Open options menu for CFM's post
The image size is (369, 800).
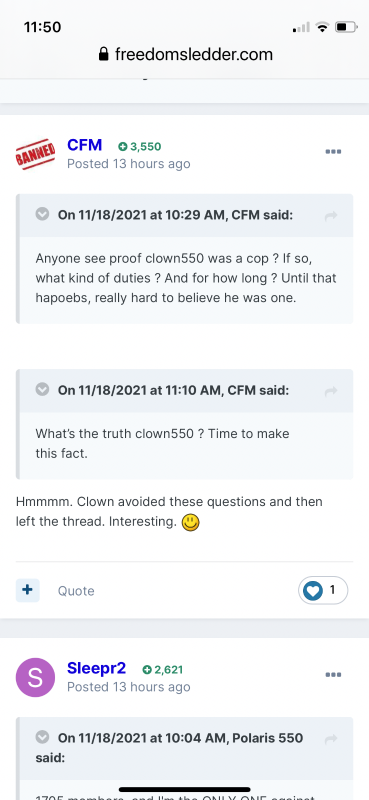pyautogui.click(x=333, y=152)
